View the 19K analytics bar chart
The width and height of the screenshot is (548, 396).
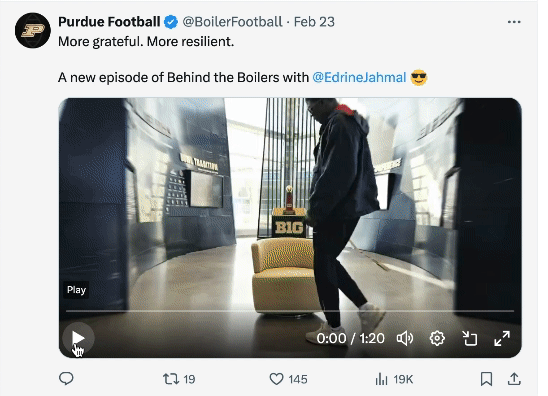394,379
